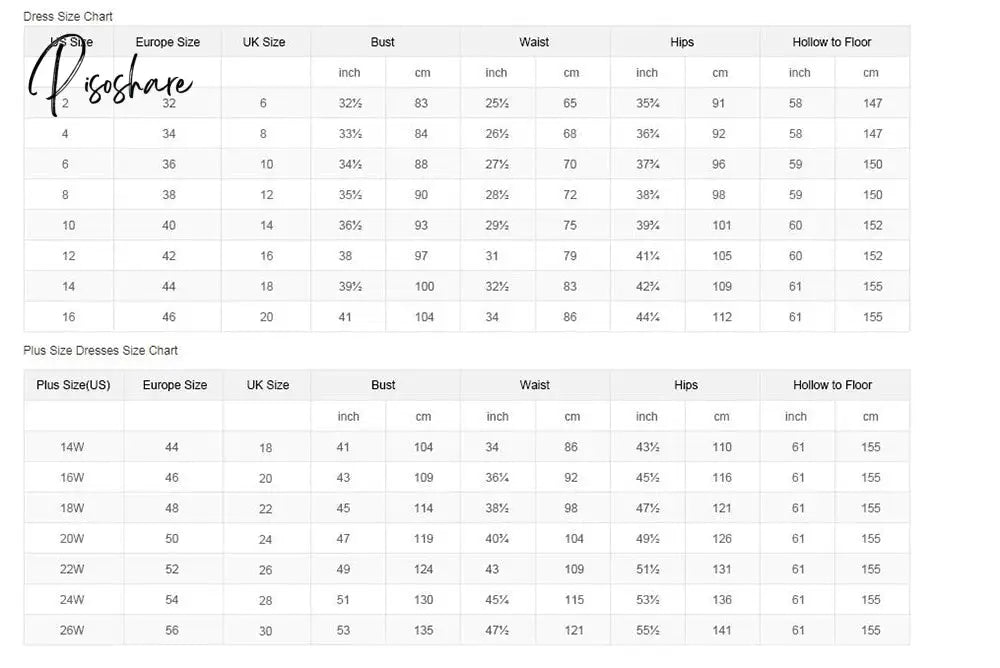Select hips cm value 112 in size 16 row
The height and width of the screenshot is (668, 1000).
[x=722, y=317]
